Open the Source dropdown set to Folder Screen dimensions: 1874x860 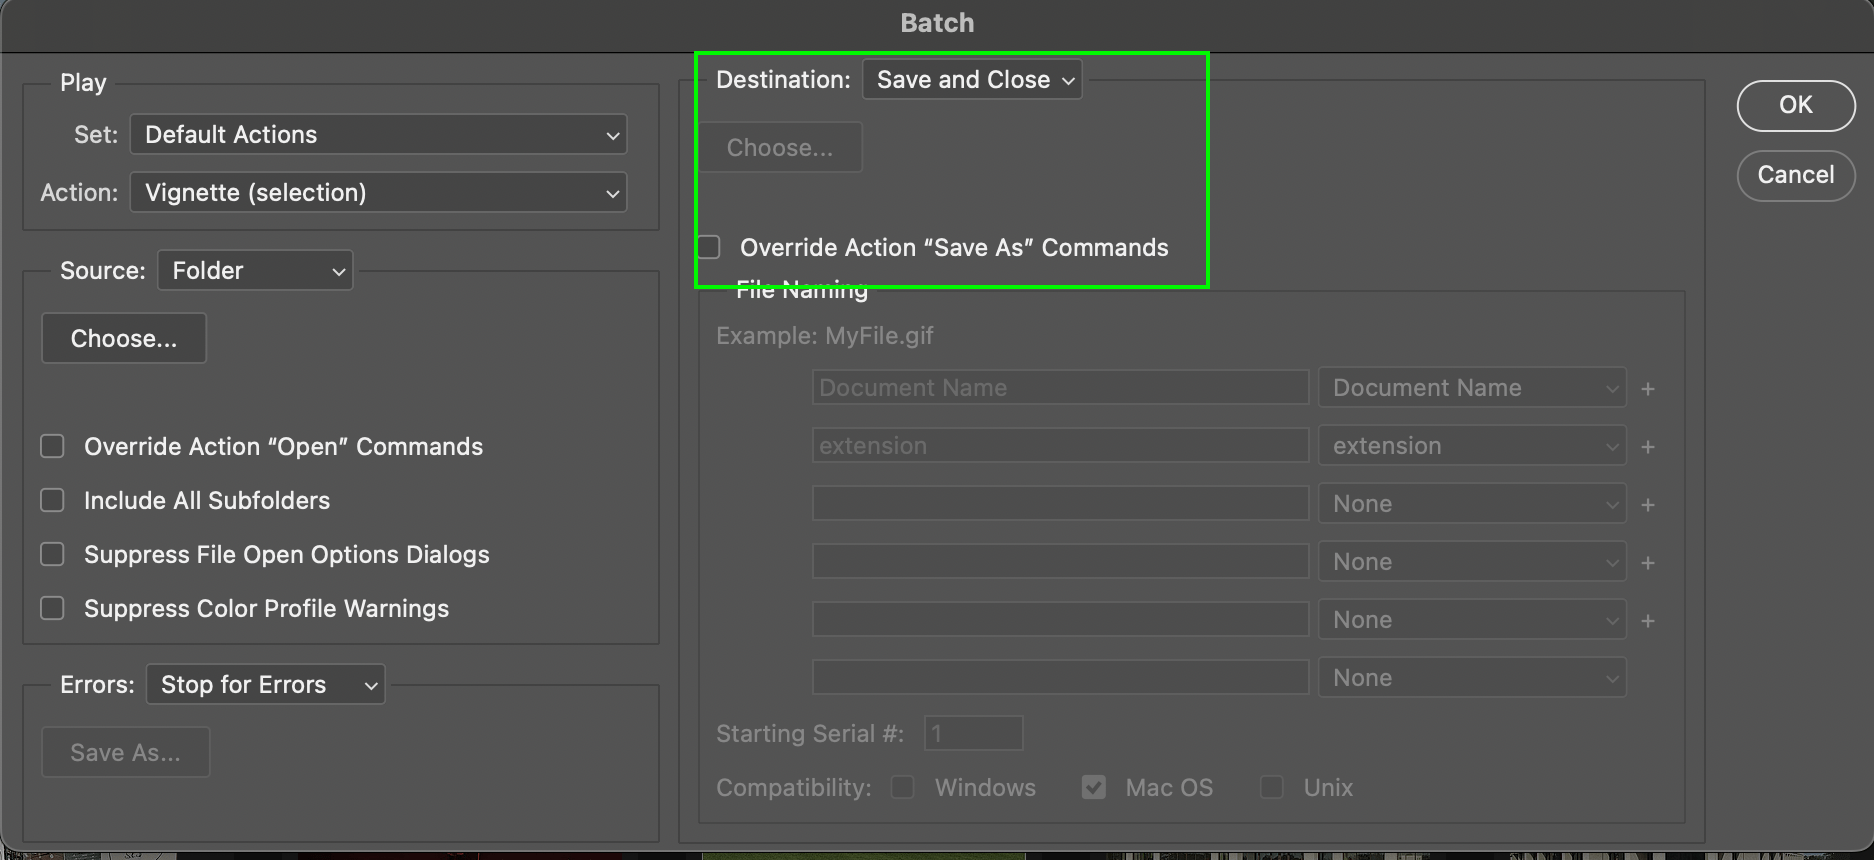point(255,271)
